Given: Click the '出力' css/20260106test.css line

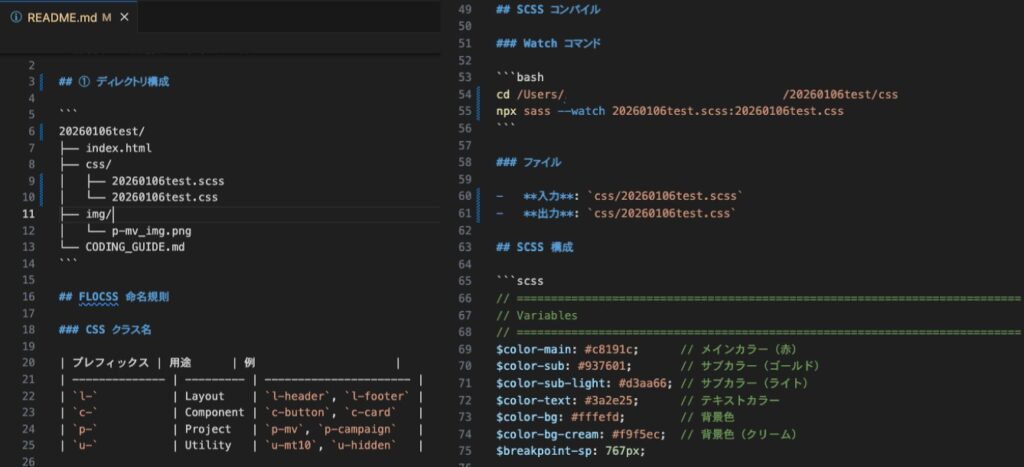Looking at the screenshot, I should point(616,213).
